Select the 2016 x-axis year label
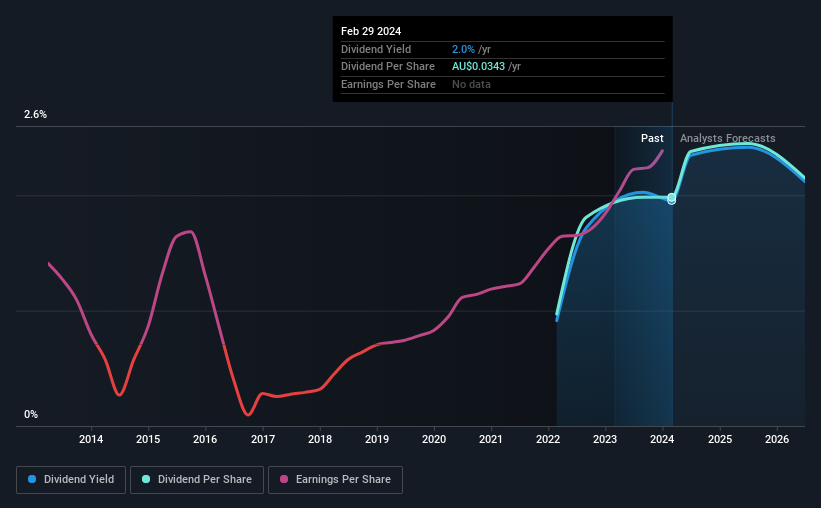The height and width of the screenshot is (508, 821). tap(205, 439)
